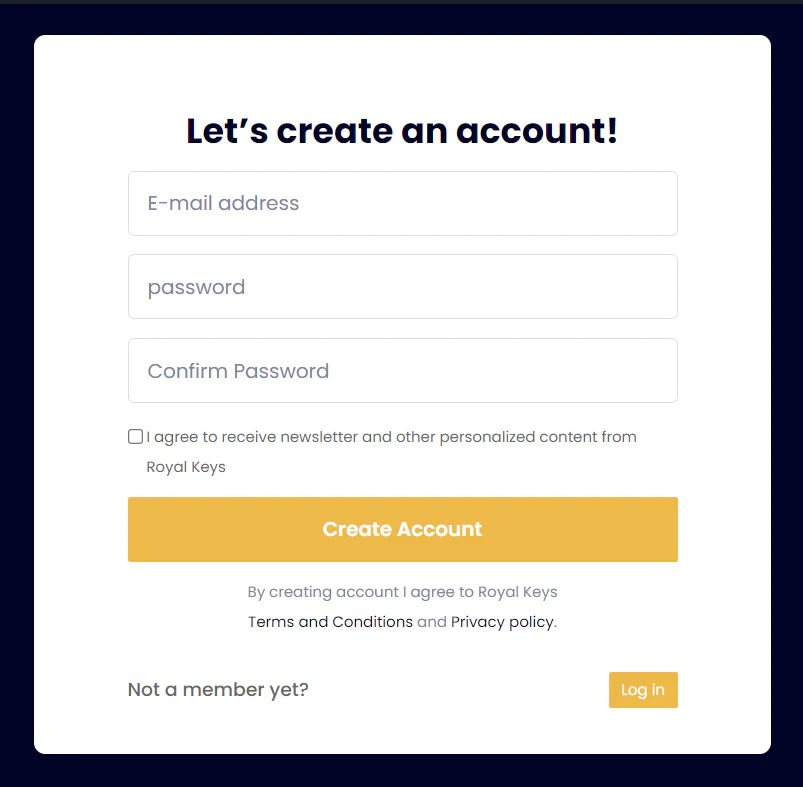Click "Royal Keys" in the account agreement line
The width and height of the screenshot is (803, 787).
(x=517, y=592)
